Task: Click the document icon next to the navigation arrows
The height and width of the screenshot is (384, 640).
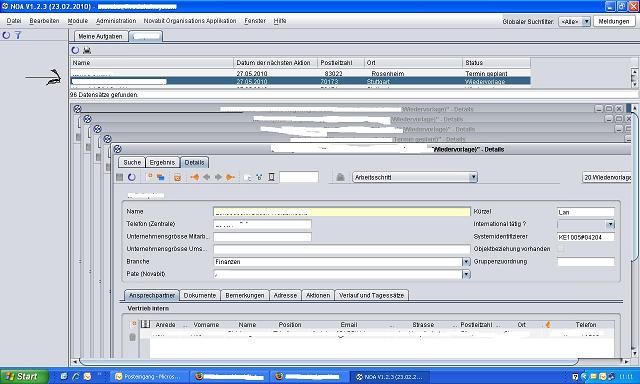Action: click(x=247, y=177)
